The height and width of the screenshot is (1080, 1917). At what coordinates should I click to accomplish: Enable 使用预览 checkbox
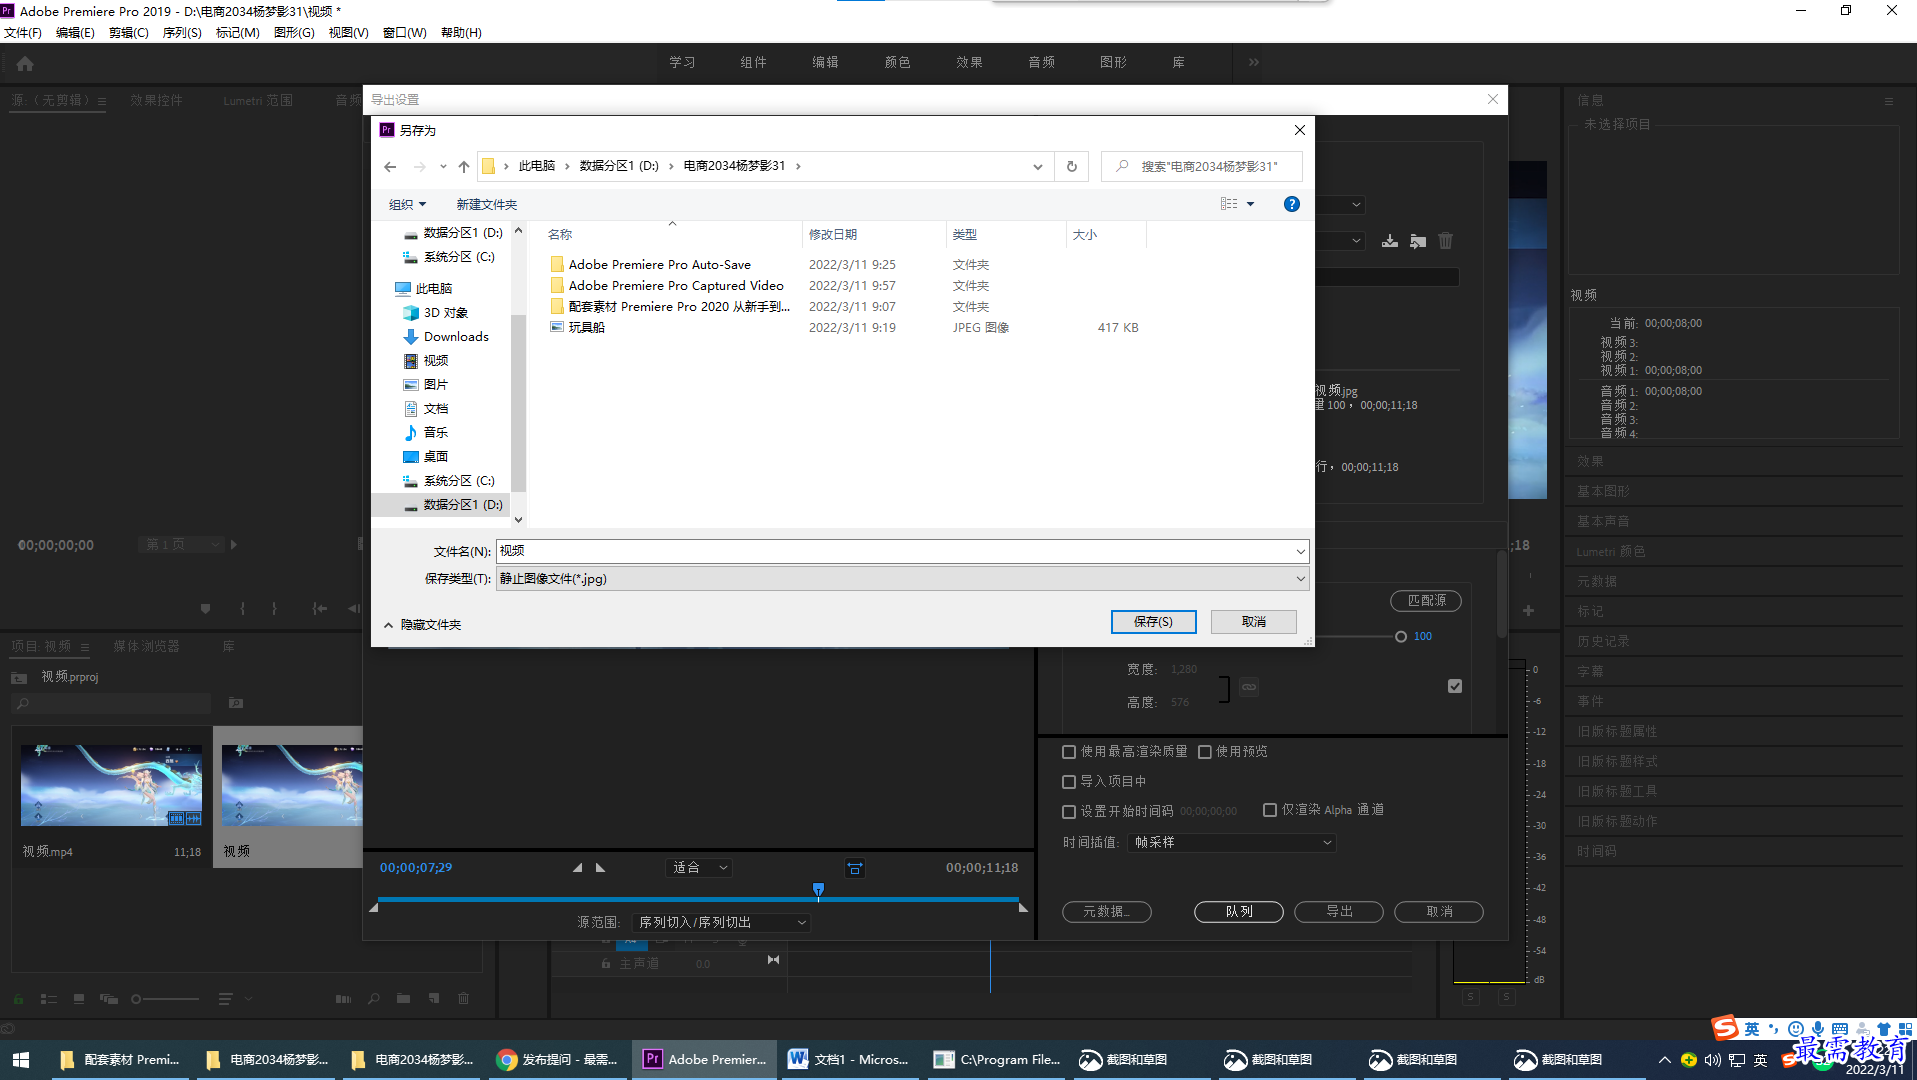(1205, 752)
